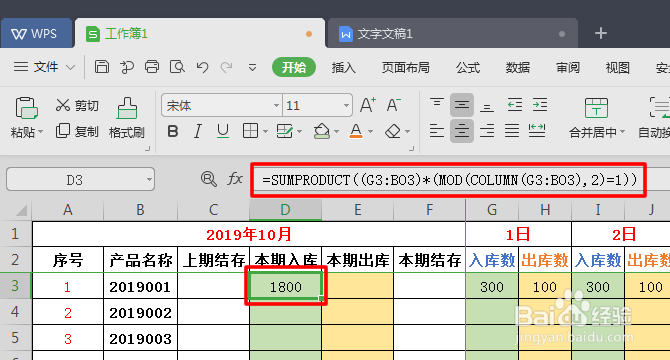Click the cell Borders icon
Screen dimensions: 670x360
coord(250,131)
